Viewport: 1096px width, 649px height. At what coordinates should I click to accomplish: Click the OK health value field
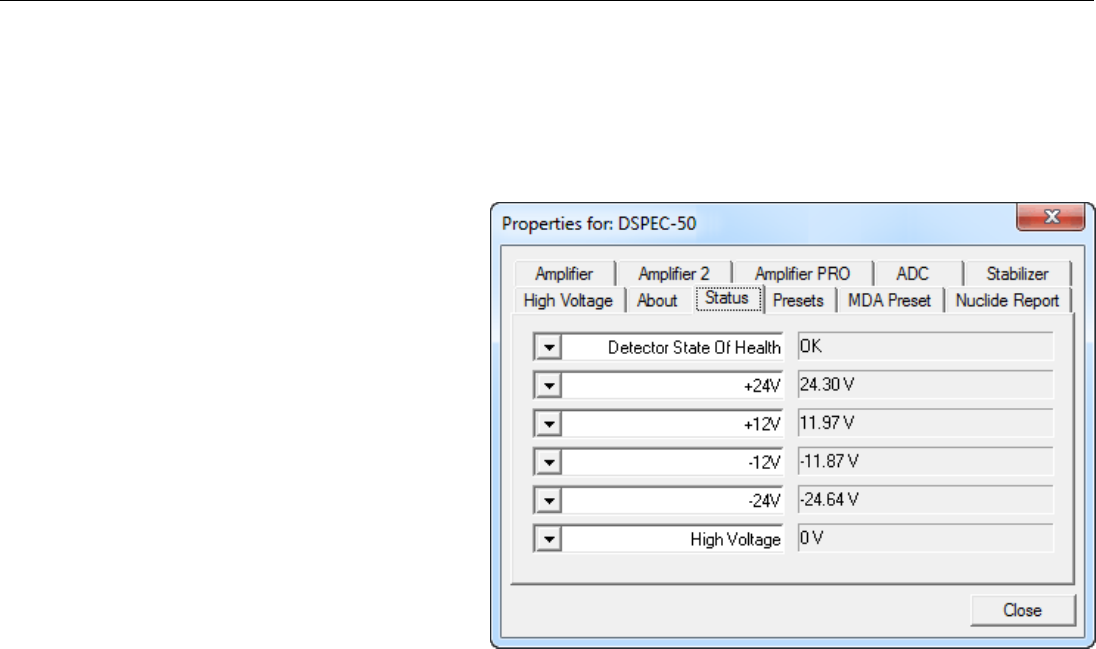[x=925, y=346]
